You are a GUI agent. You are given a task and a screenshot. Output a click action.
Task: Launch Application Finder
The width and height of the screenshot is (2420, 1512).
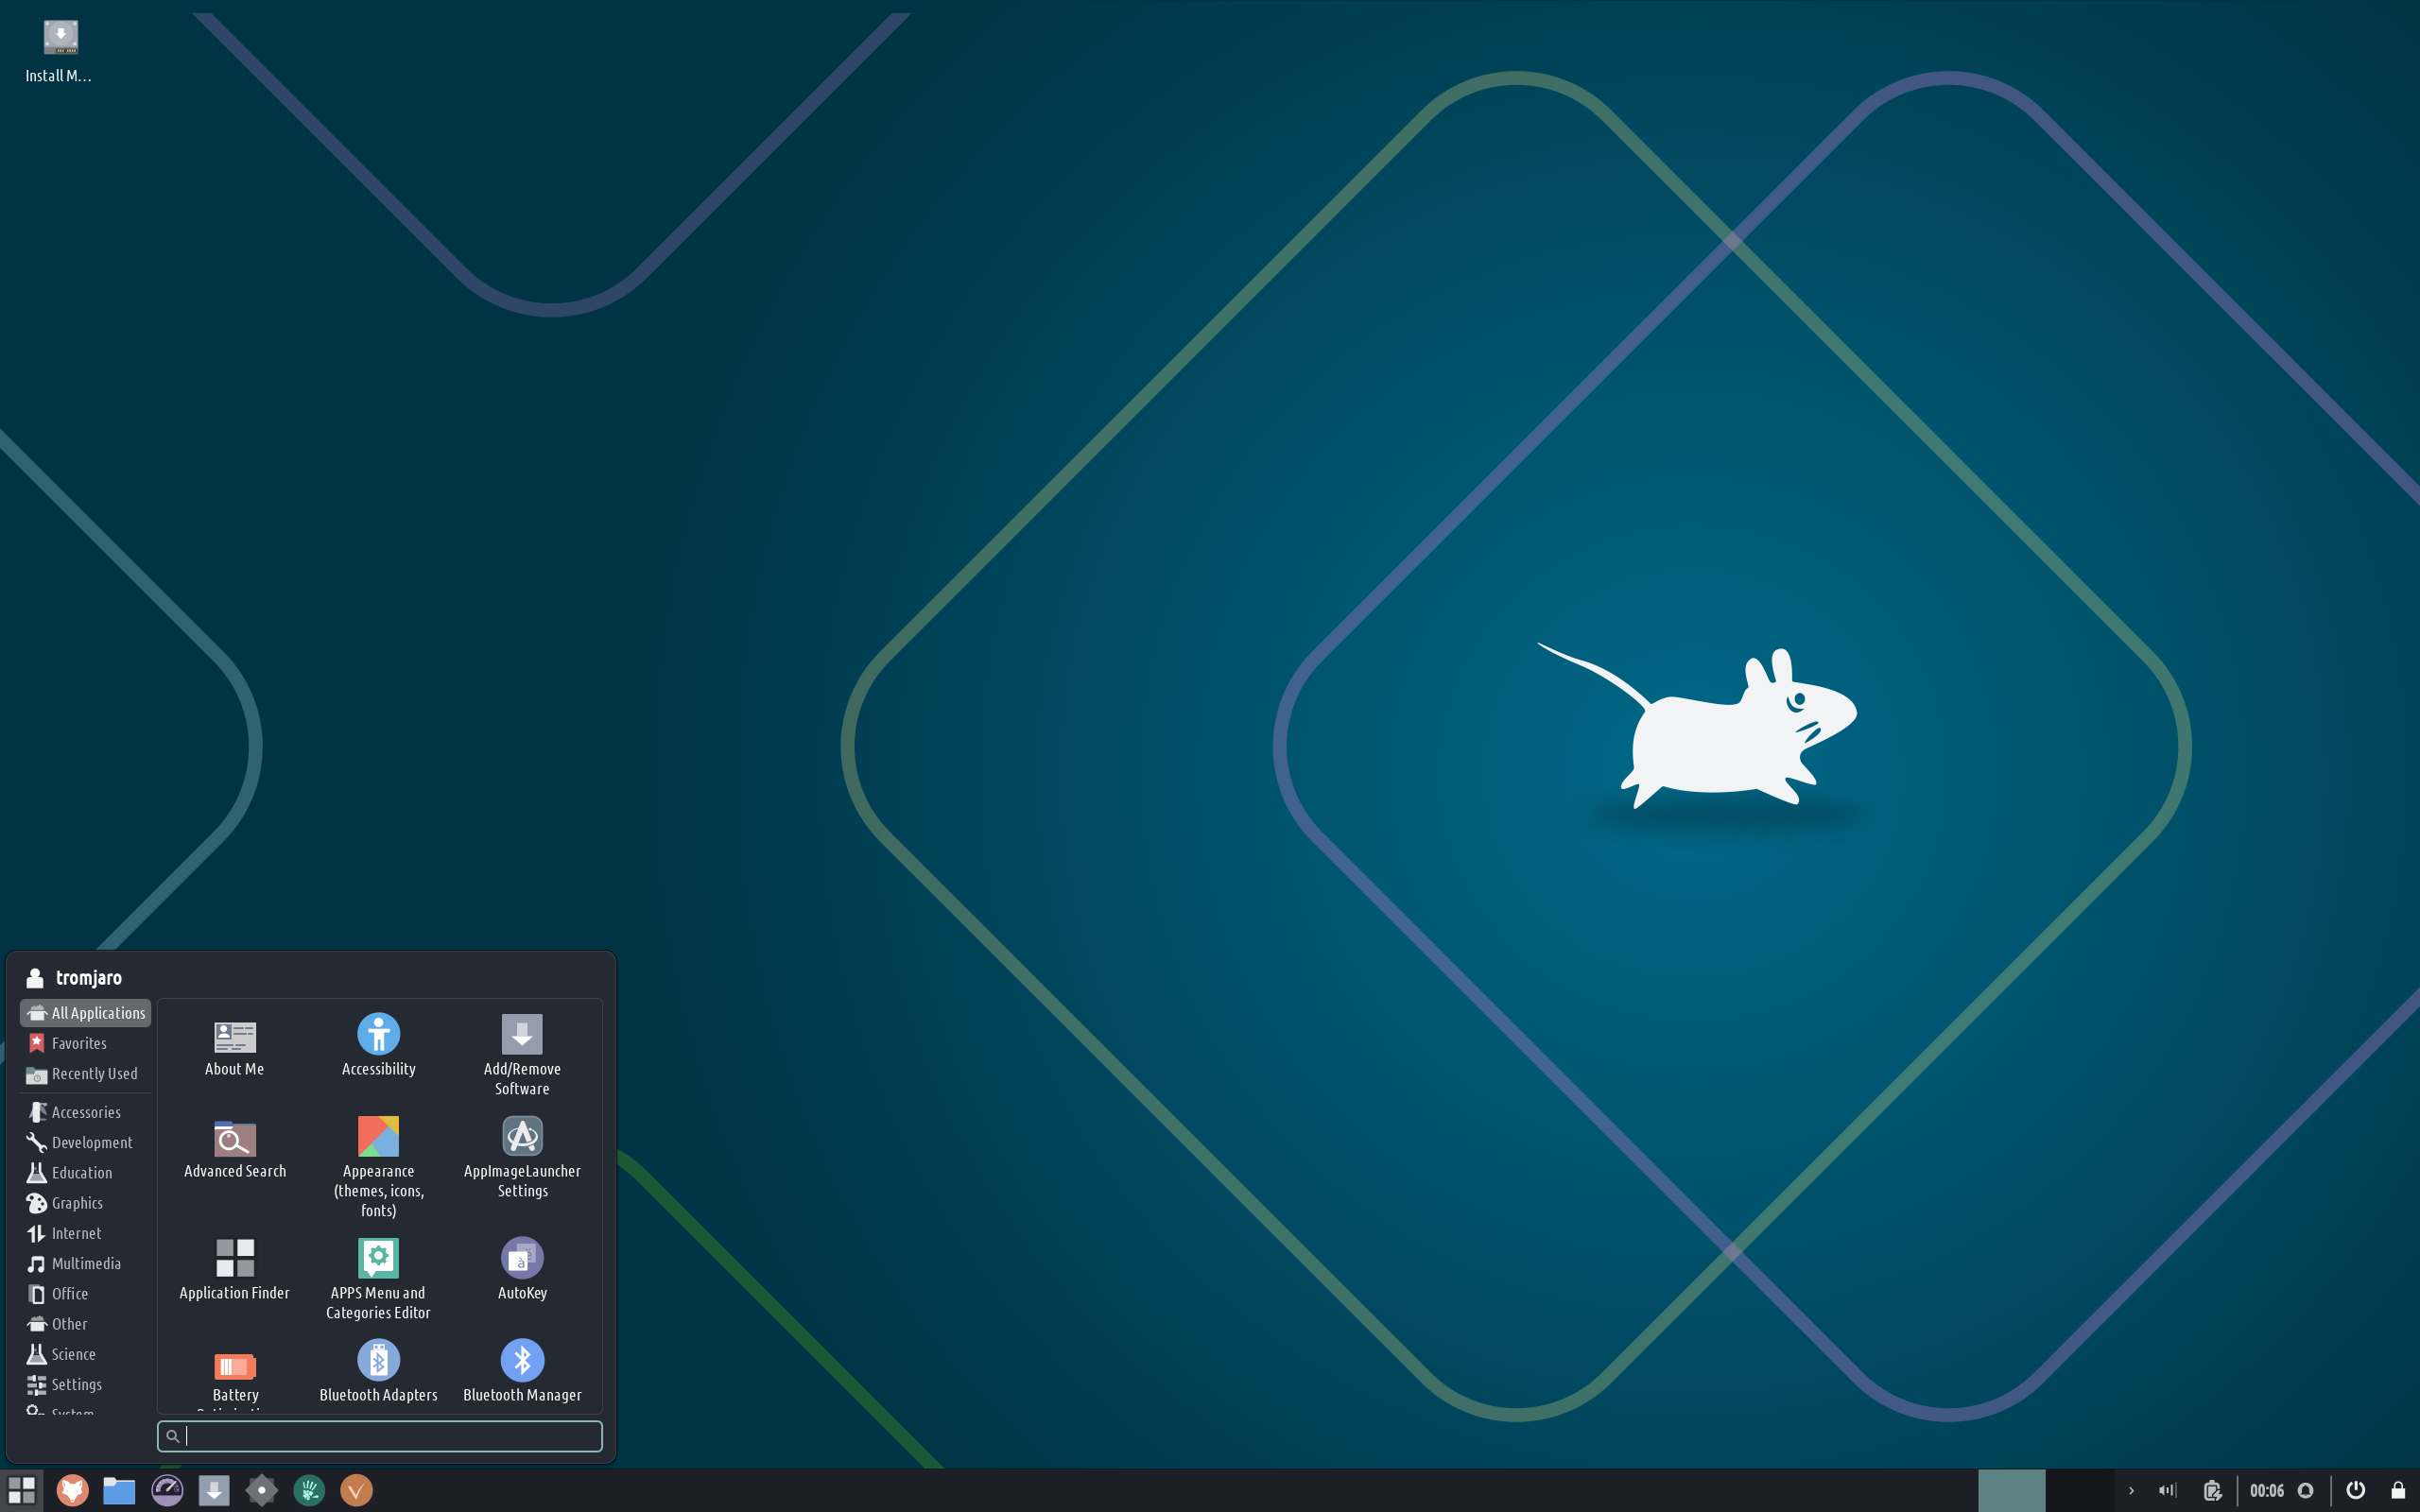point(234,1271)
